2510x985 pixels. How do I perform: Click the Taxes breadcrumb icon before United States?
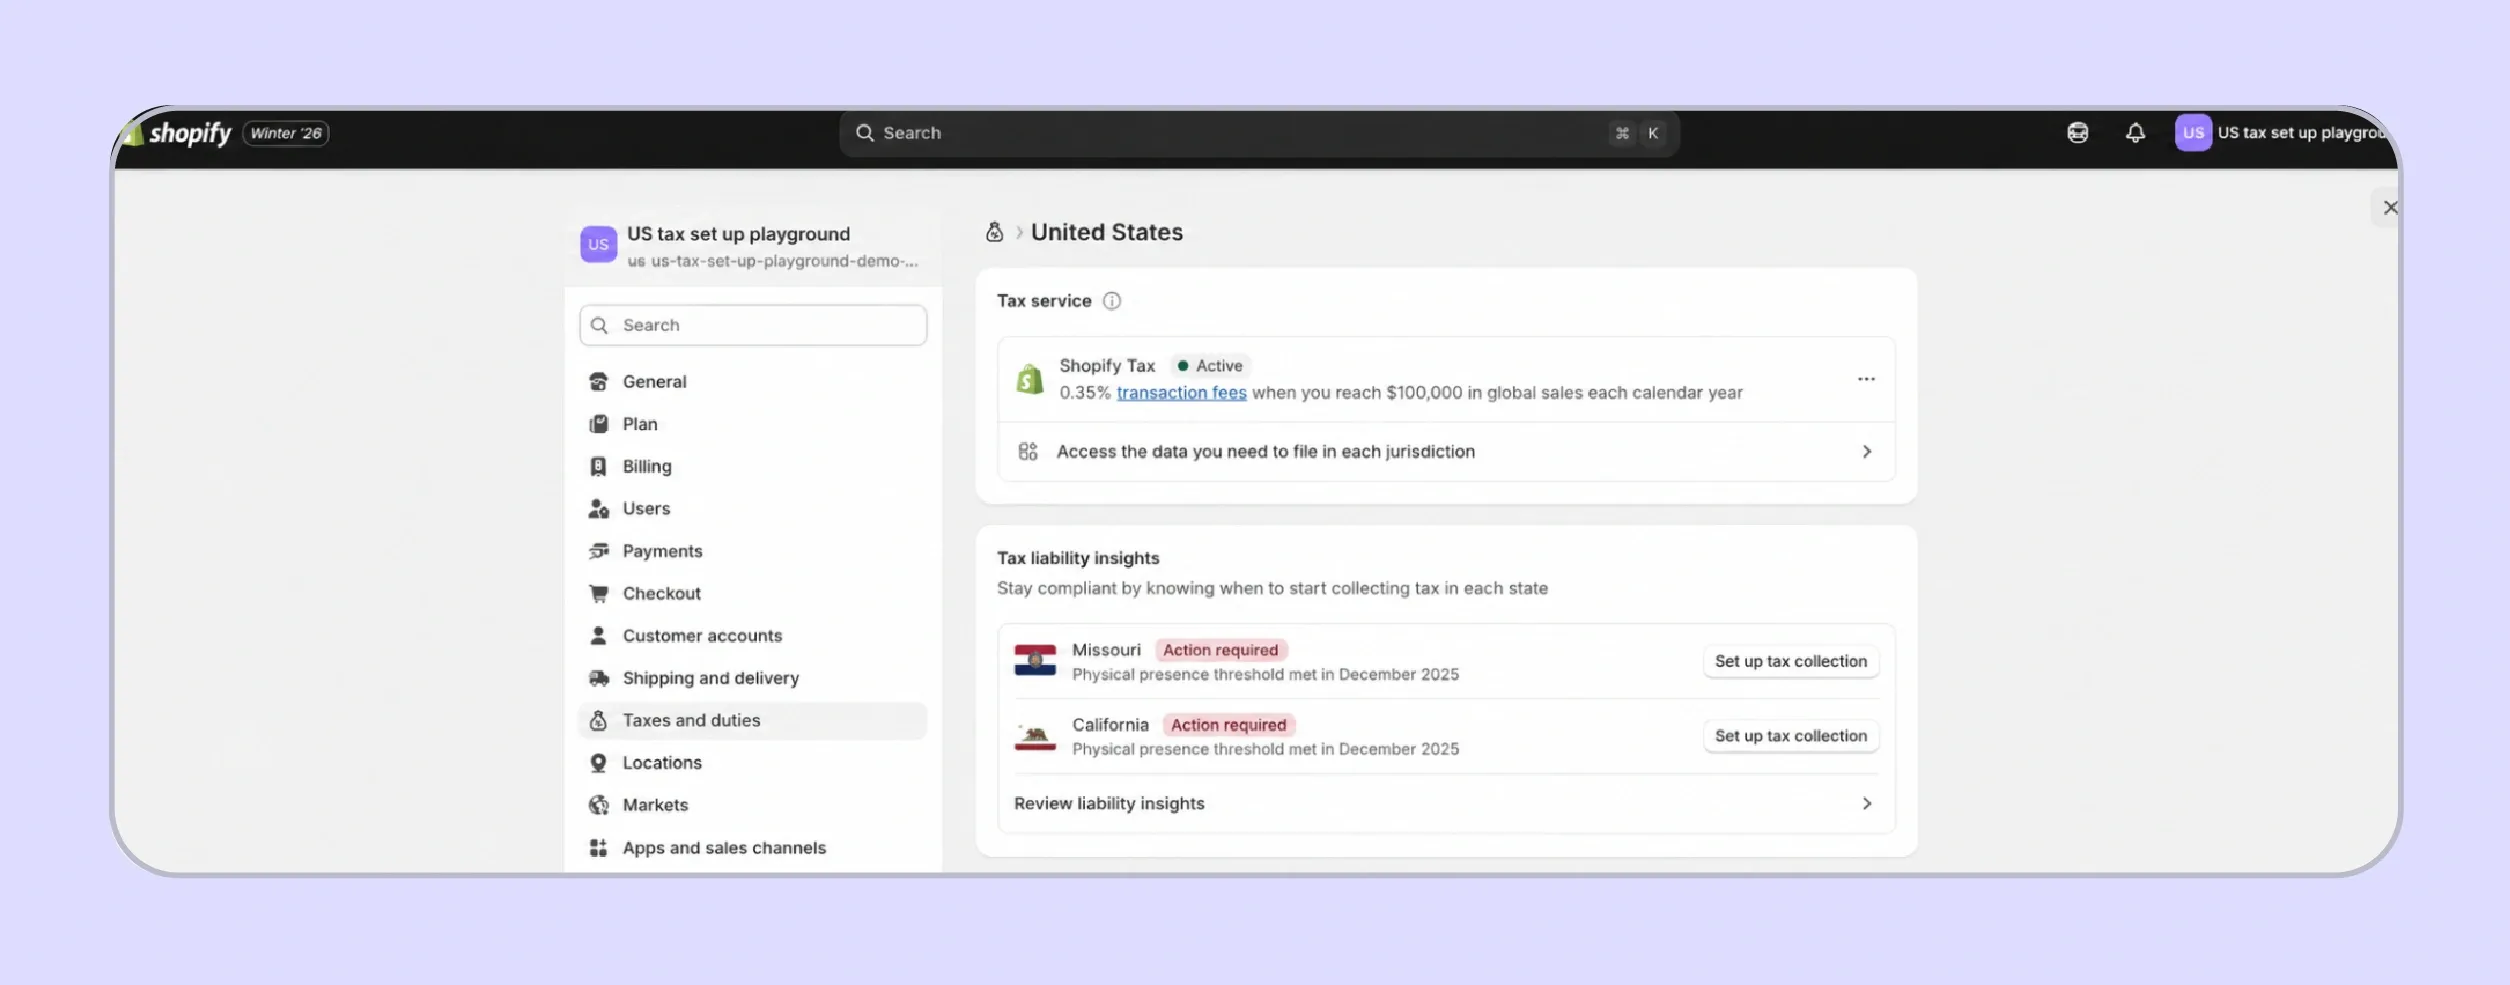pyautogui.click(x=994, y=232)
